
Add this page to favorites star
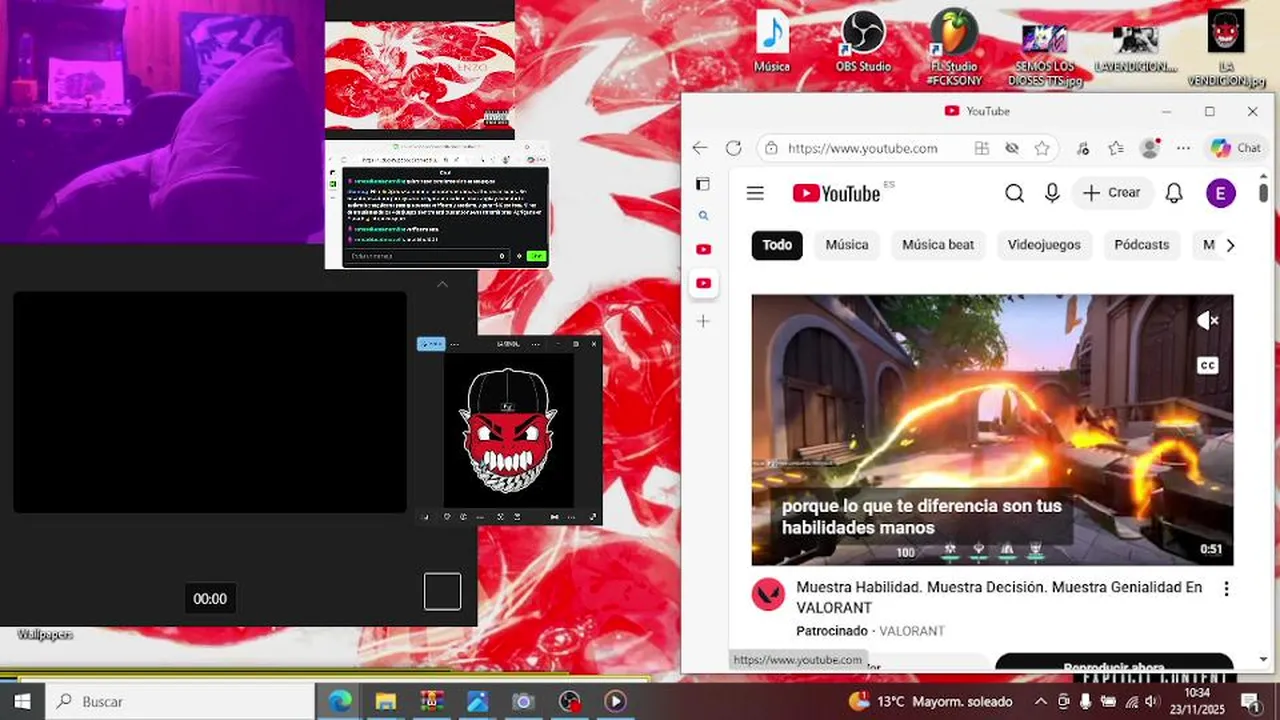[x=1042, y=148]
